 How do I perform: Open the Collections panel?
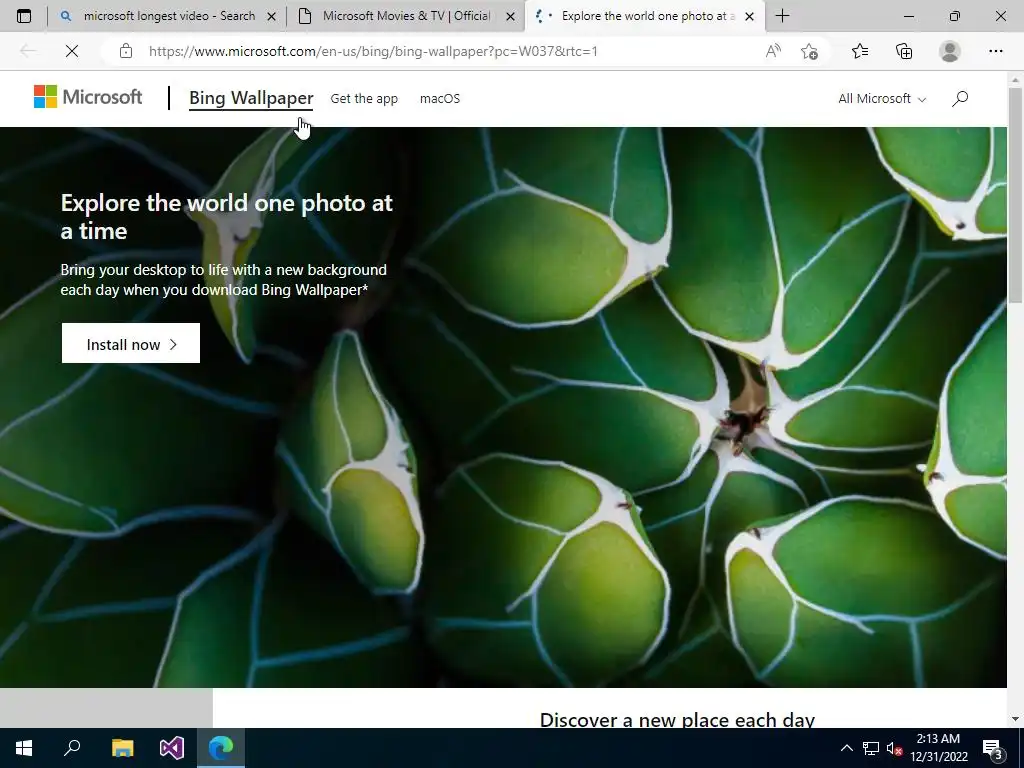[x=904, y=51]
